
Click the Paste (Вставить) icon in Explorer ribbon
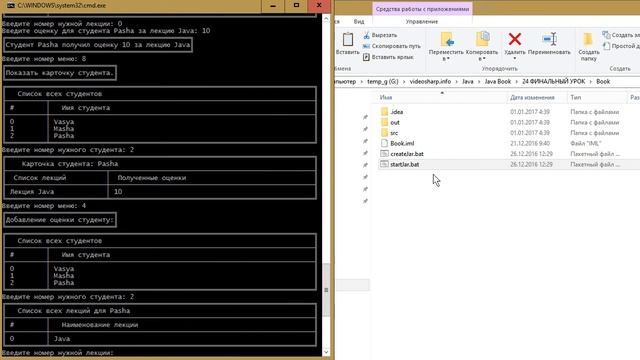click(348, 40)
